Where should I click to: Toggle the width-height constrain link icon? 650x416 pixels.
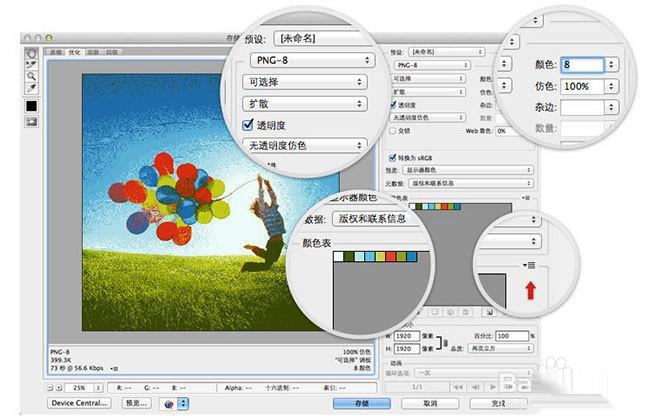(x=444, y=343)
